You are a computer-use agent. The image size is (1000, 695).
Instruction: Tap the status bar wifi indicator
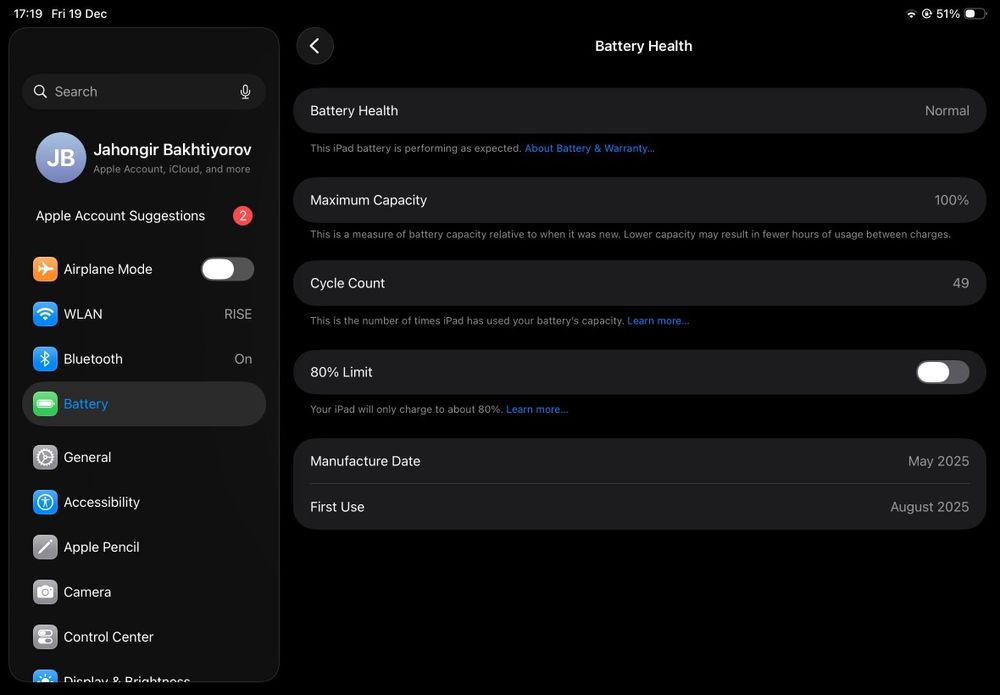click(911, 14)
